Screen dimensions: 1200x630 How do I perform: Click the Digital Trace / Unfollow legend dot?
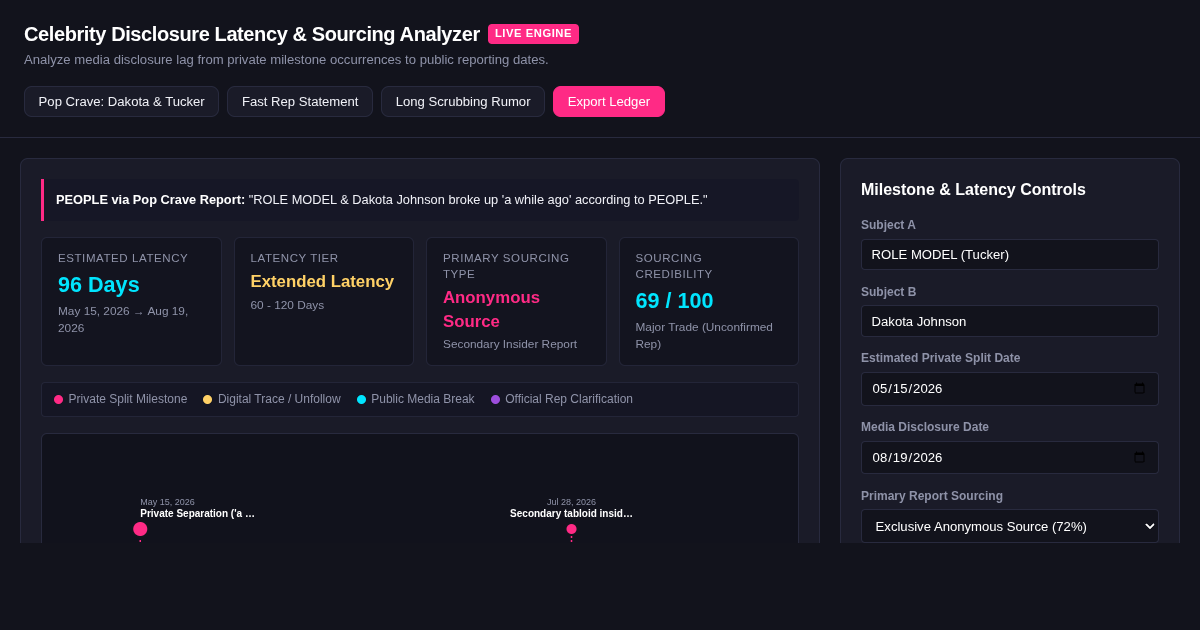point(208,399)
